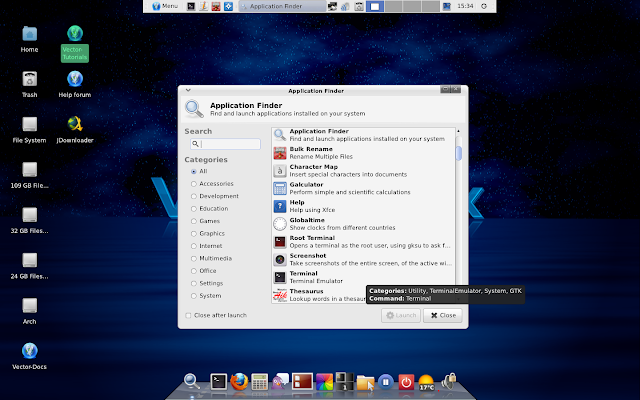The width and height of the screenshot is (640, 400).
Task: Select Root Terminal in the list
Action: coord(363,242)
